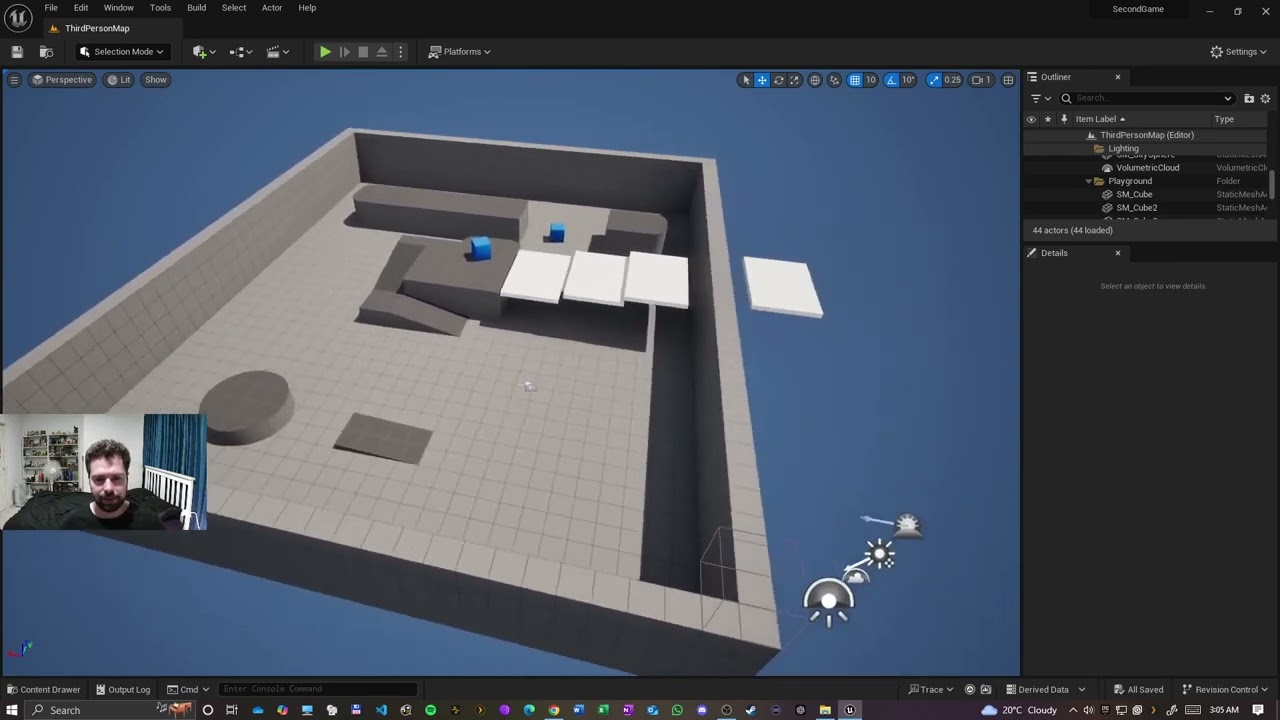Screen dimensions: 1280x720
Task: Click the Stop play session square button
Action: click(363, 52)
